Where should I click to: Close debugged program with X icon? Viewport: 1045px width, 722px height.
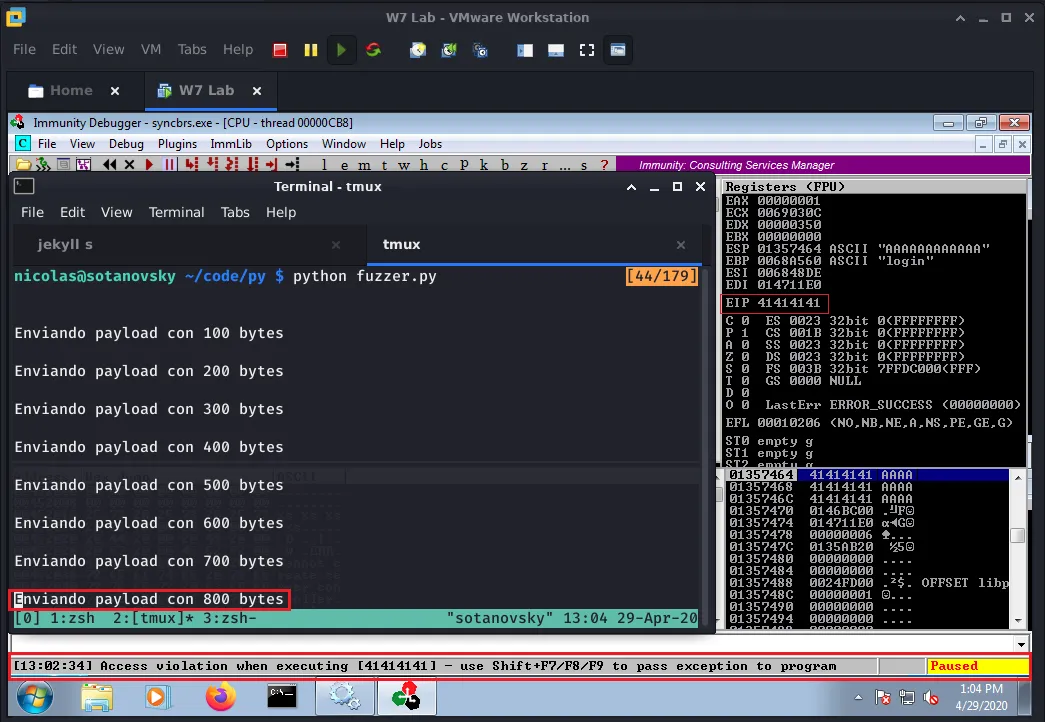(129, 165)
